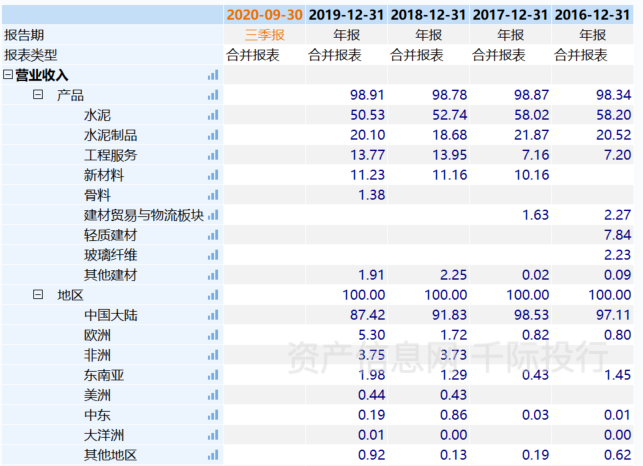Collapse the 产品 category group
The height and width of the screenshot is (466, 643).
[38, 95]
